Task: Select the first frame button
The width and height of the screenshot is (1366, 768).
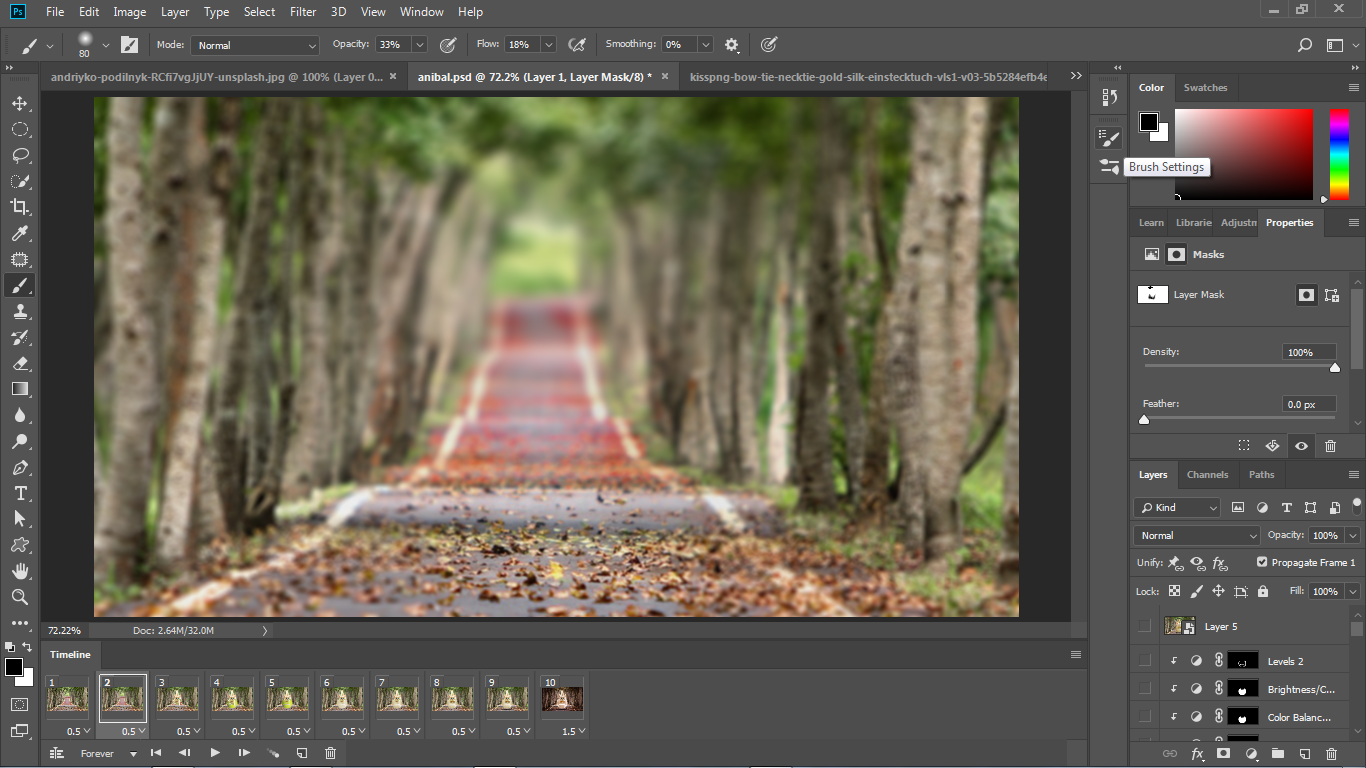Action: [x=156, y=753]
